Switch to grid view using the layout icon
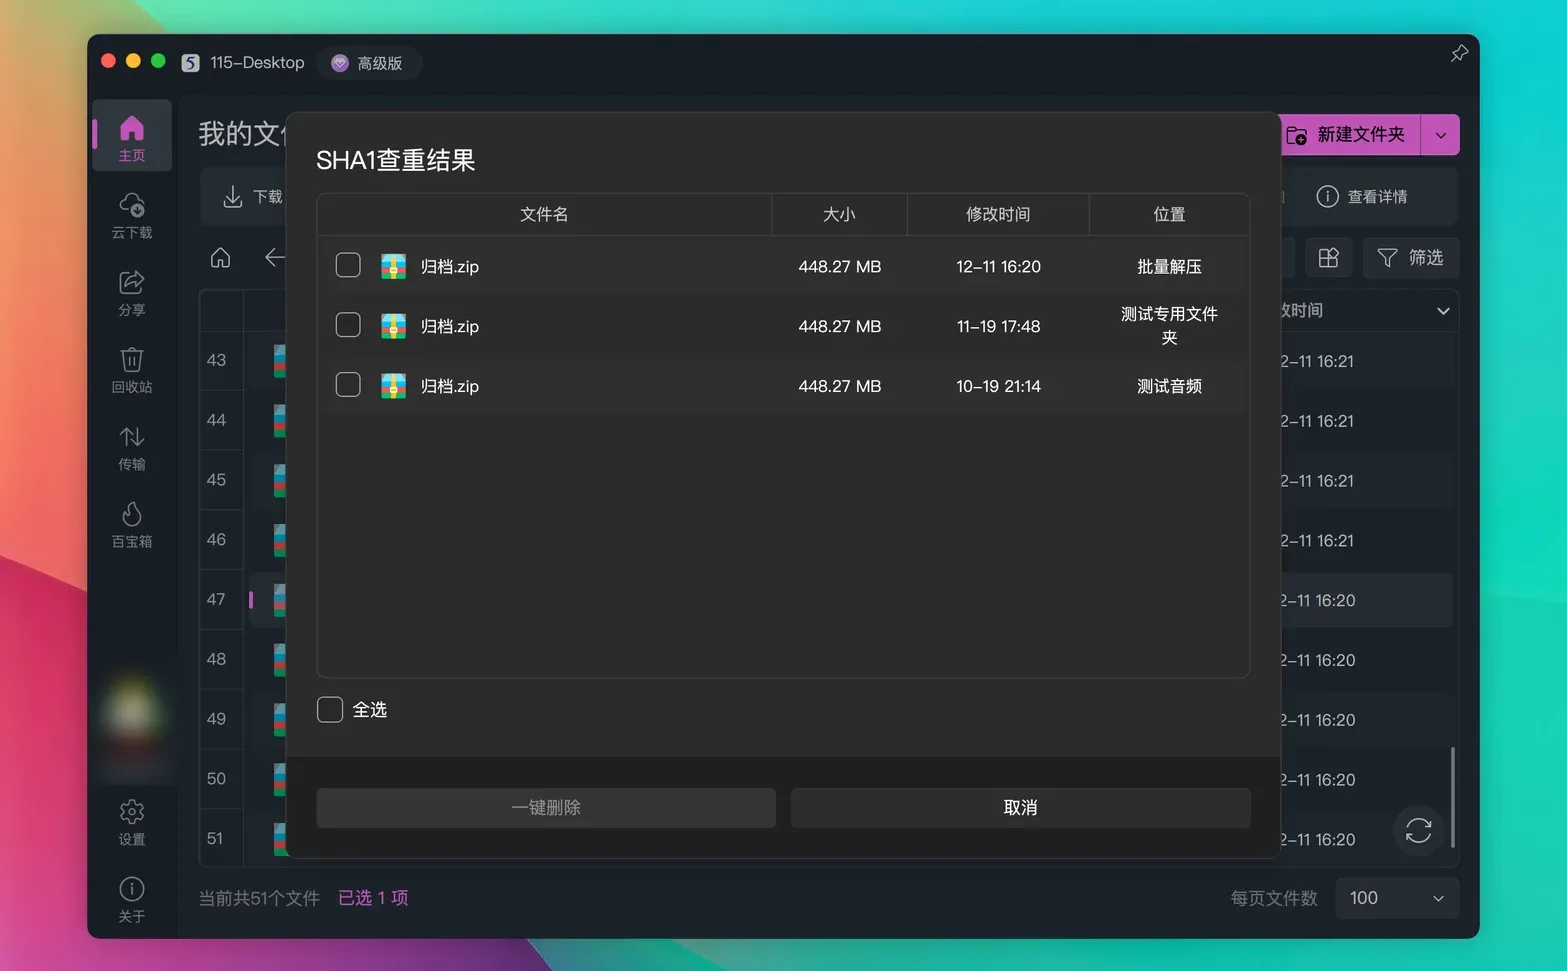Viewport: 1567px width, 971px height. [x=1329, y=257]
